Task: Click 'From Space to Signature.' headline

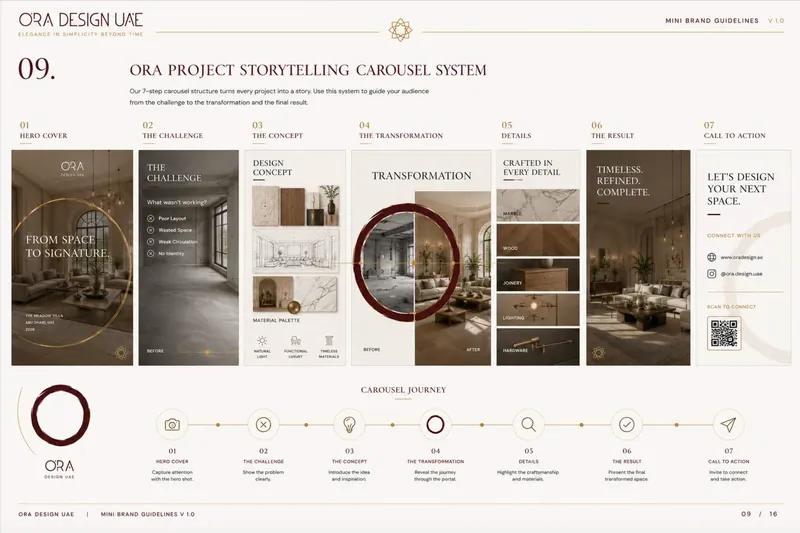Action: click(x=67, y=246)
